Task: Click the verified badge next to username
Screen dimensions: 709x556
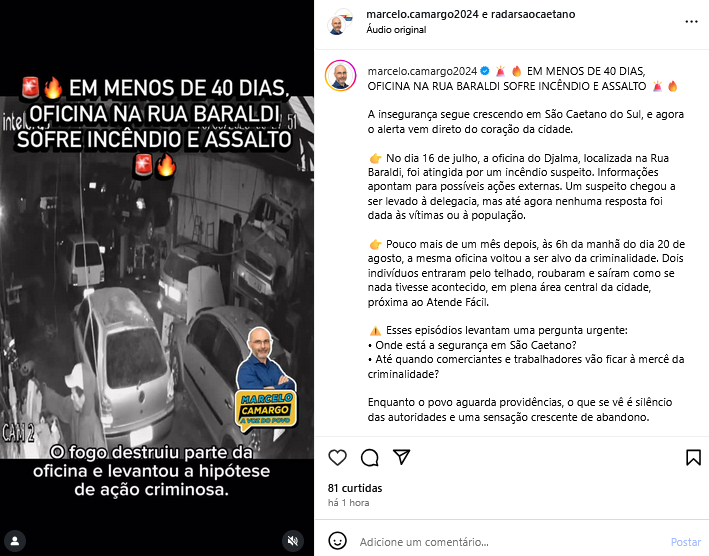Action: pyautogui.click(x=485, y=71)
